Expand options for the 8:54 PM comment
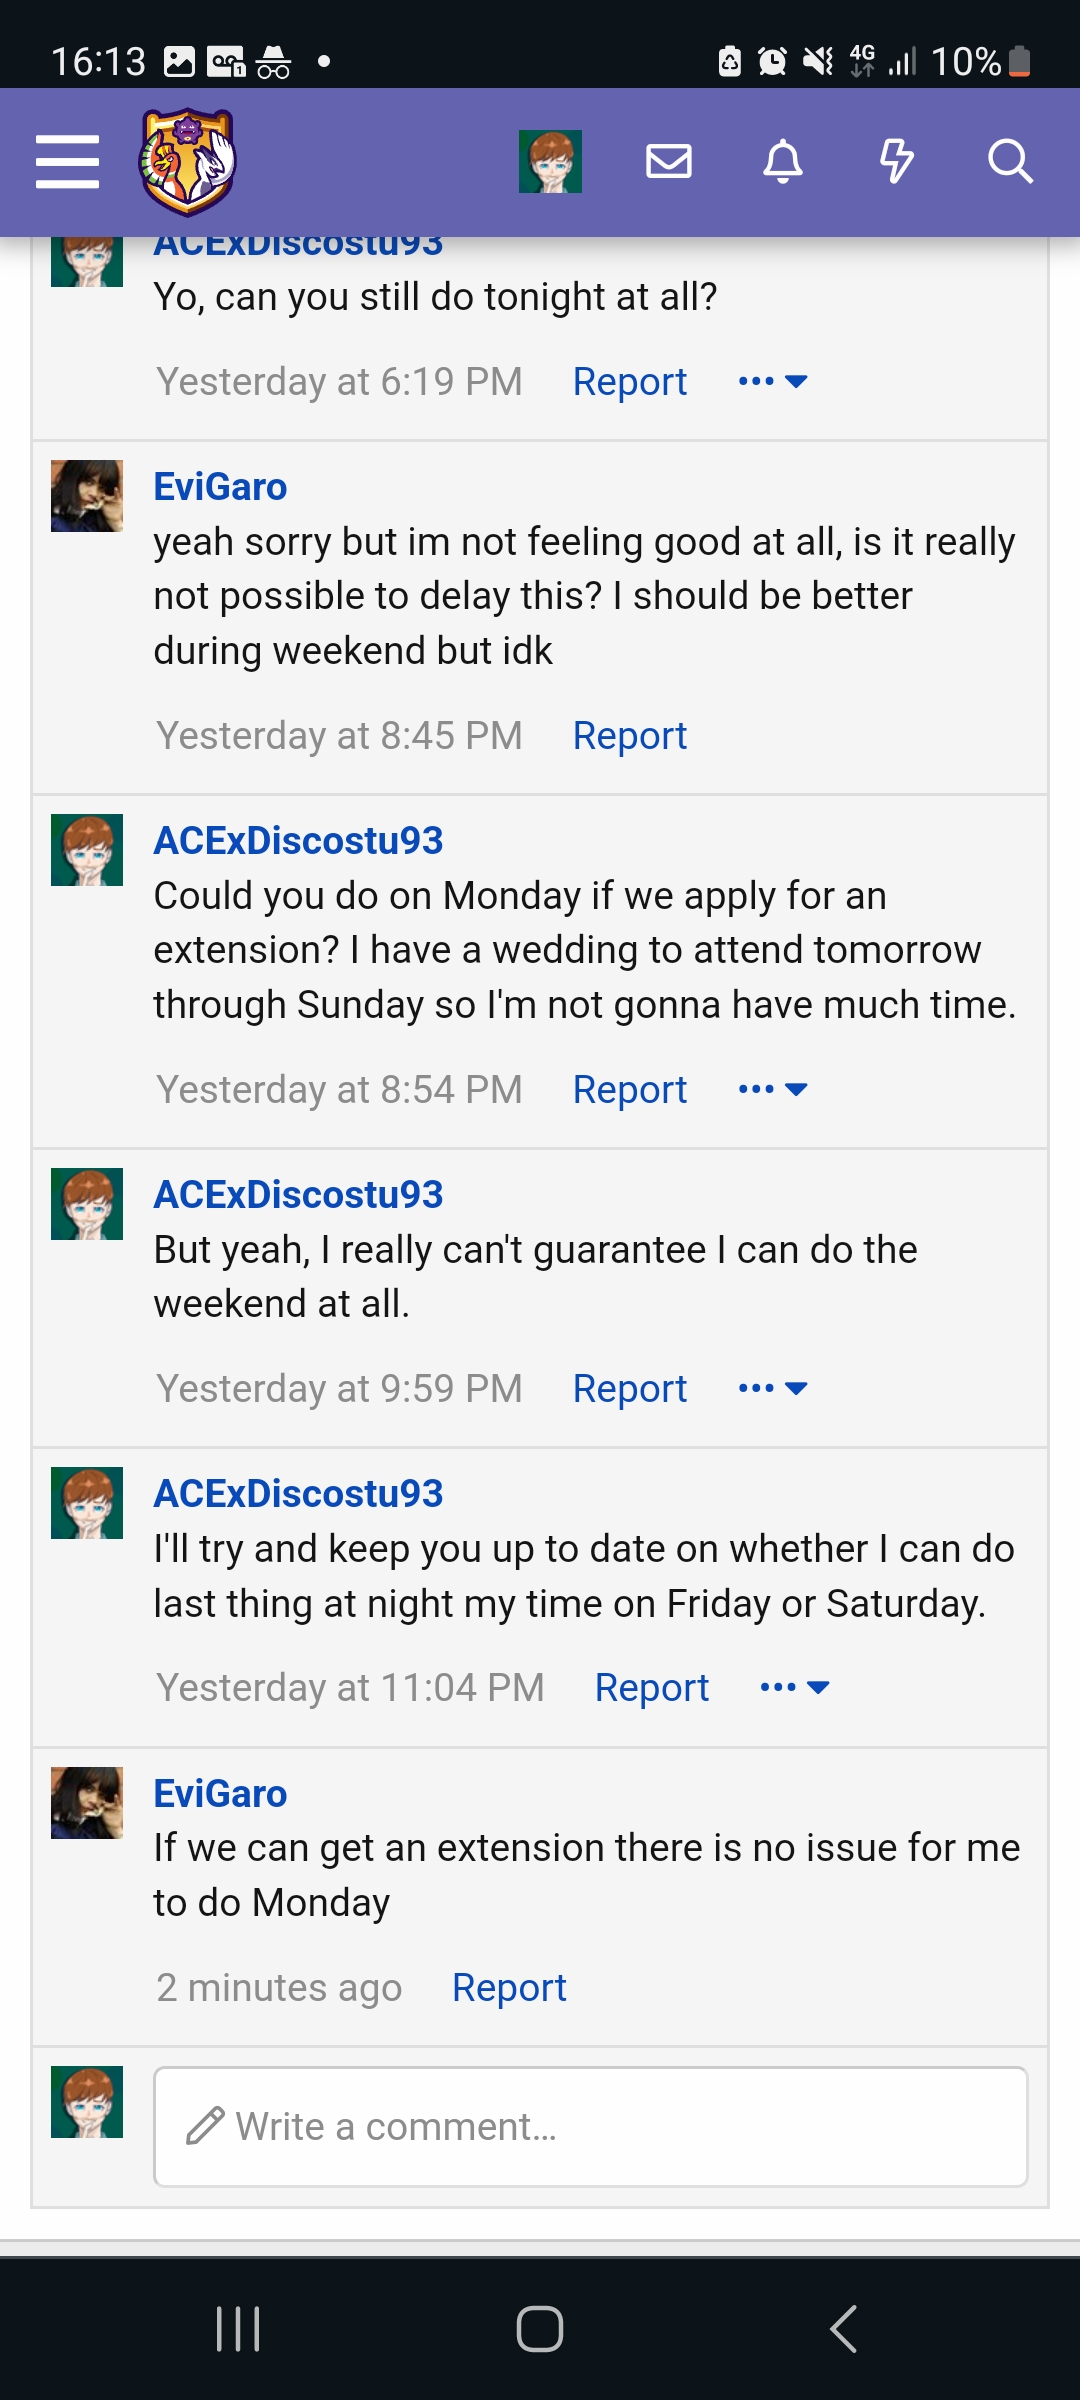Viewport: 1080px width, 2400px height. coord(772,1089)
